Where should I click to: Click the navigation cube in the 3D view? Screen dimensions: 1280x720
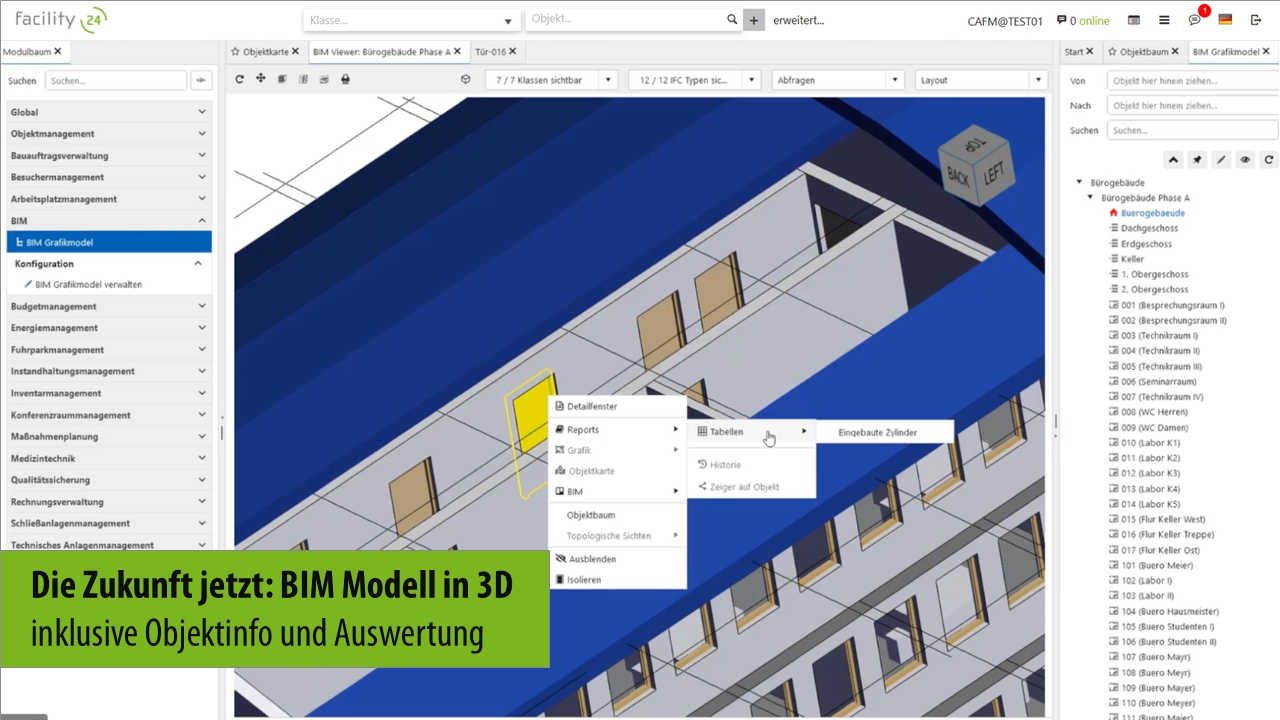[976, 165]
